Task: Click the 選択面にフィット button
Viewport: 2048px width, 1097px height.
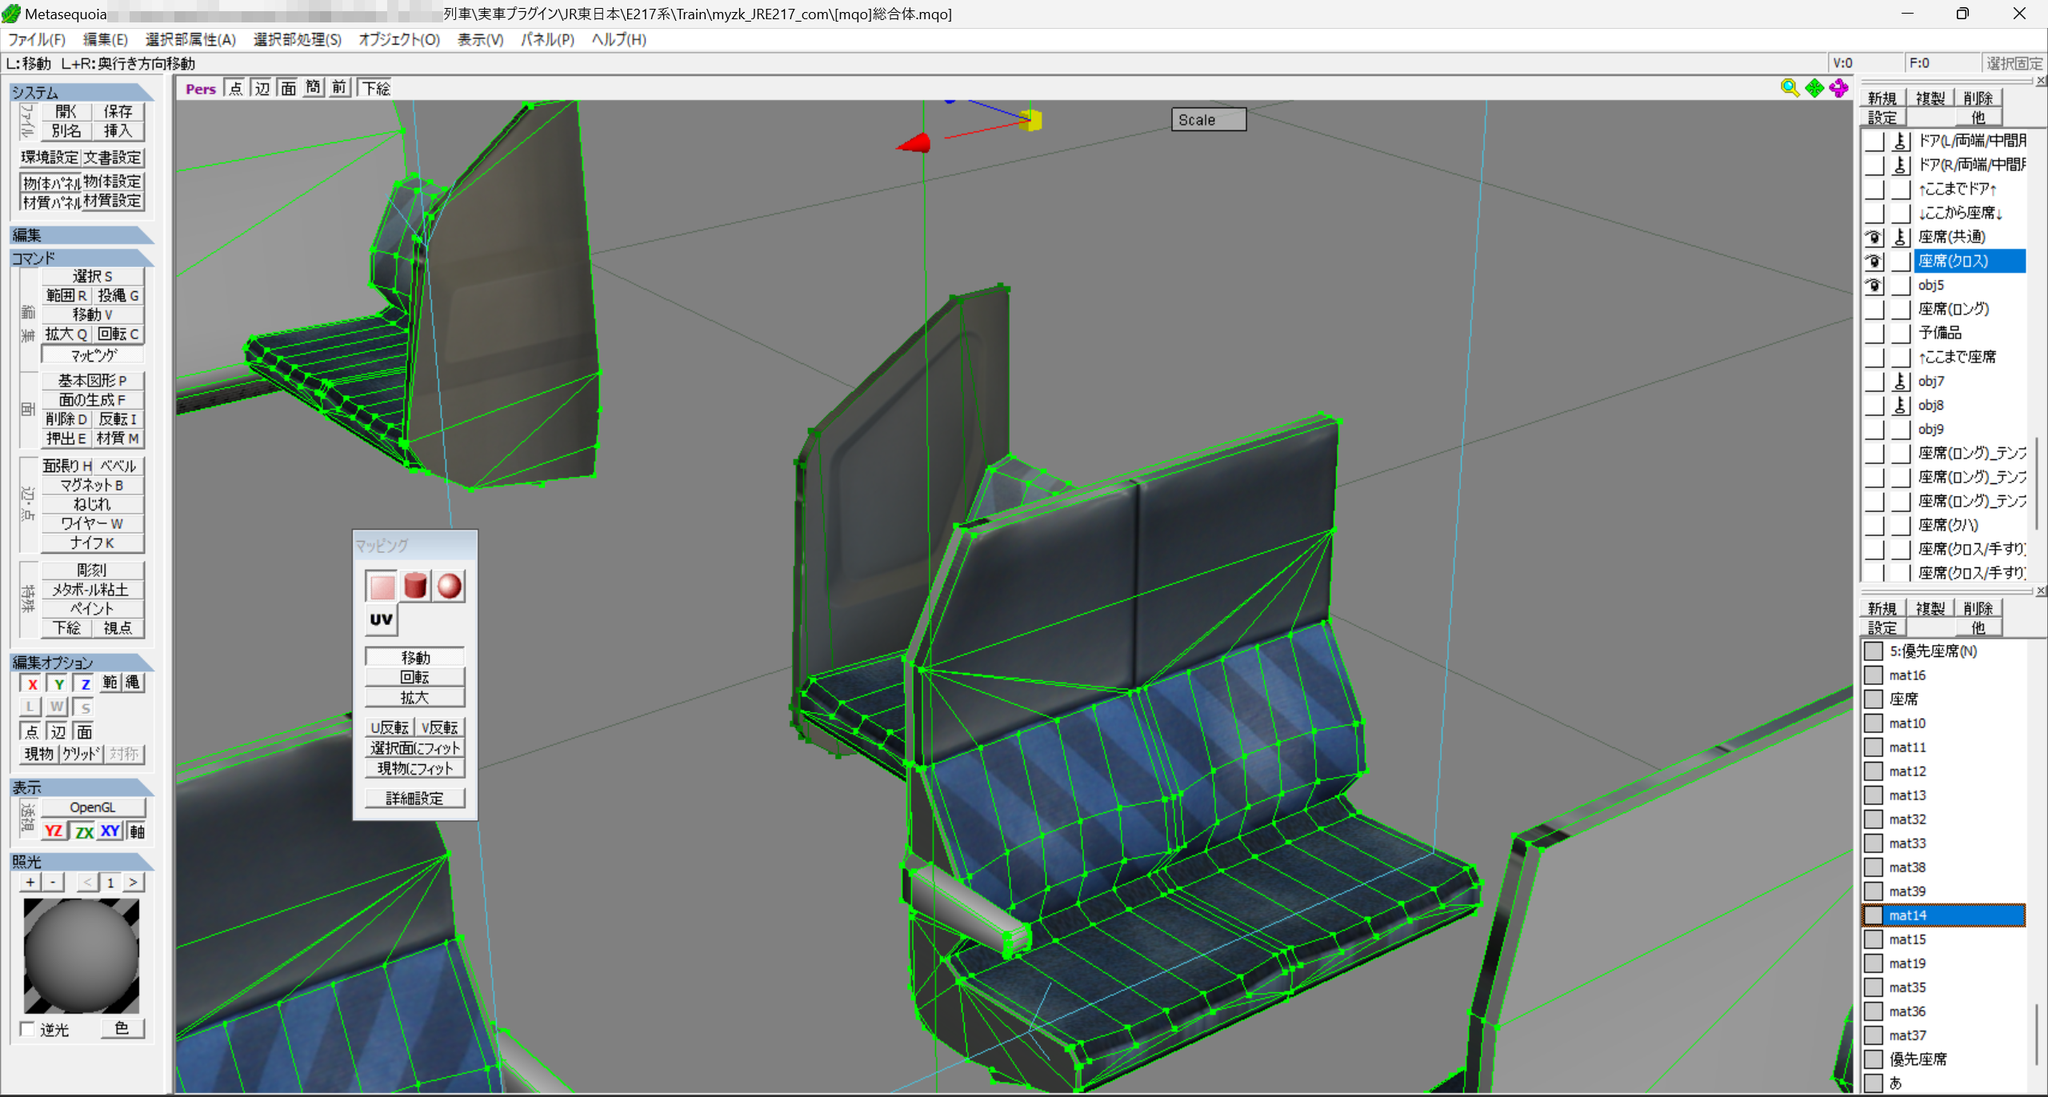Action: click(x=415, y=748)
